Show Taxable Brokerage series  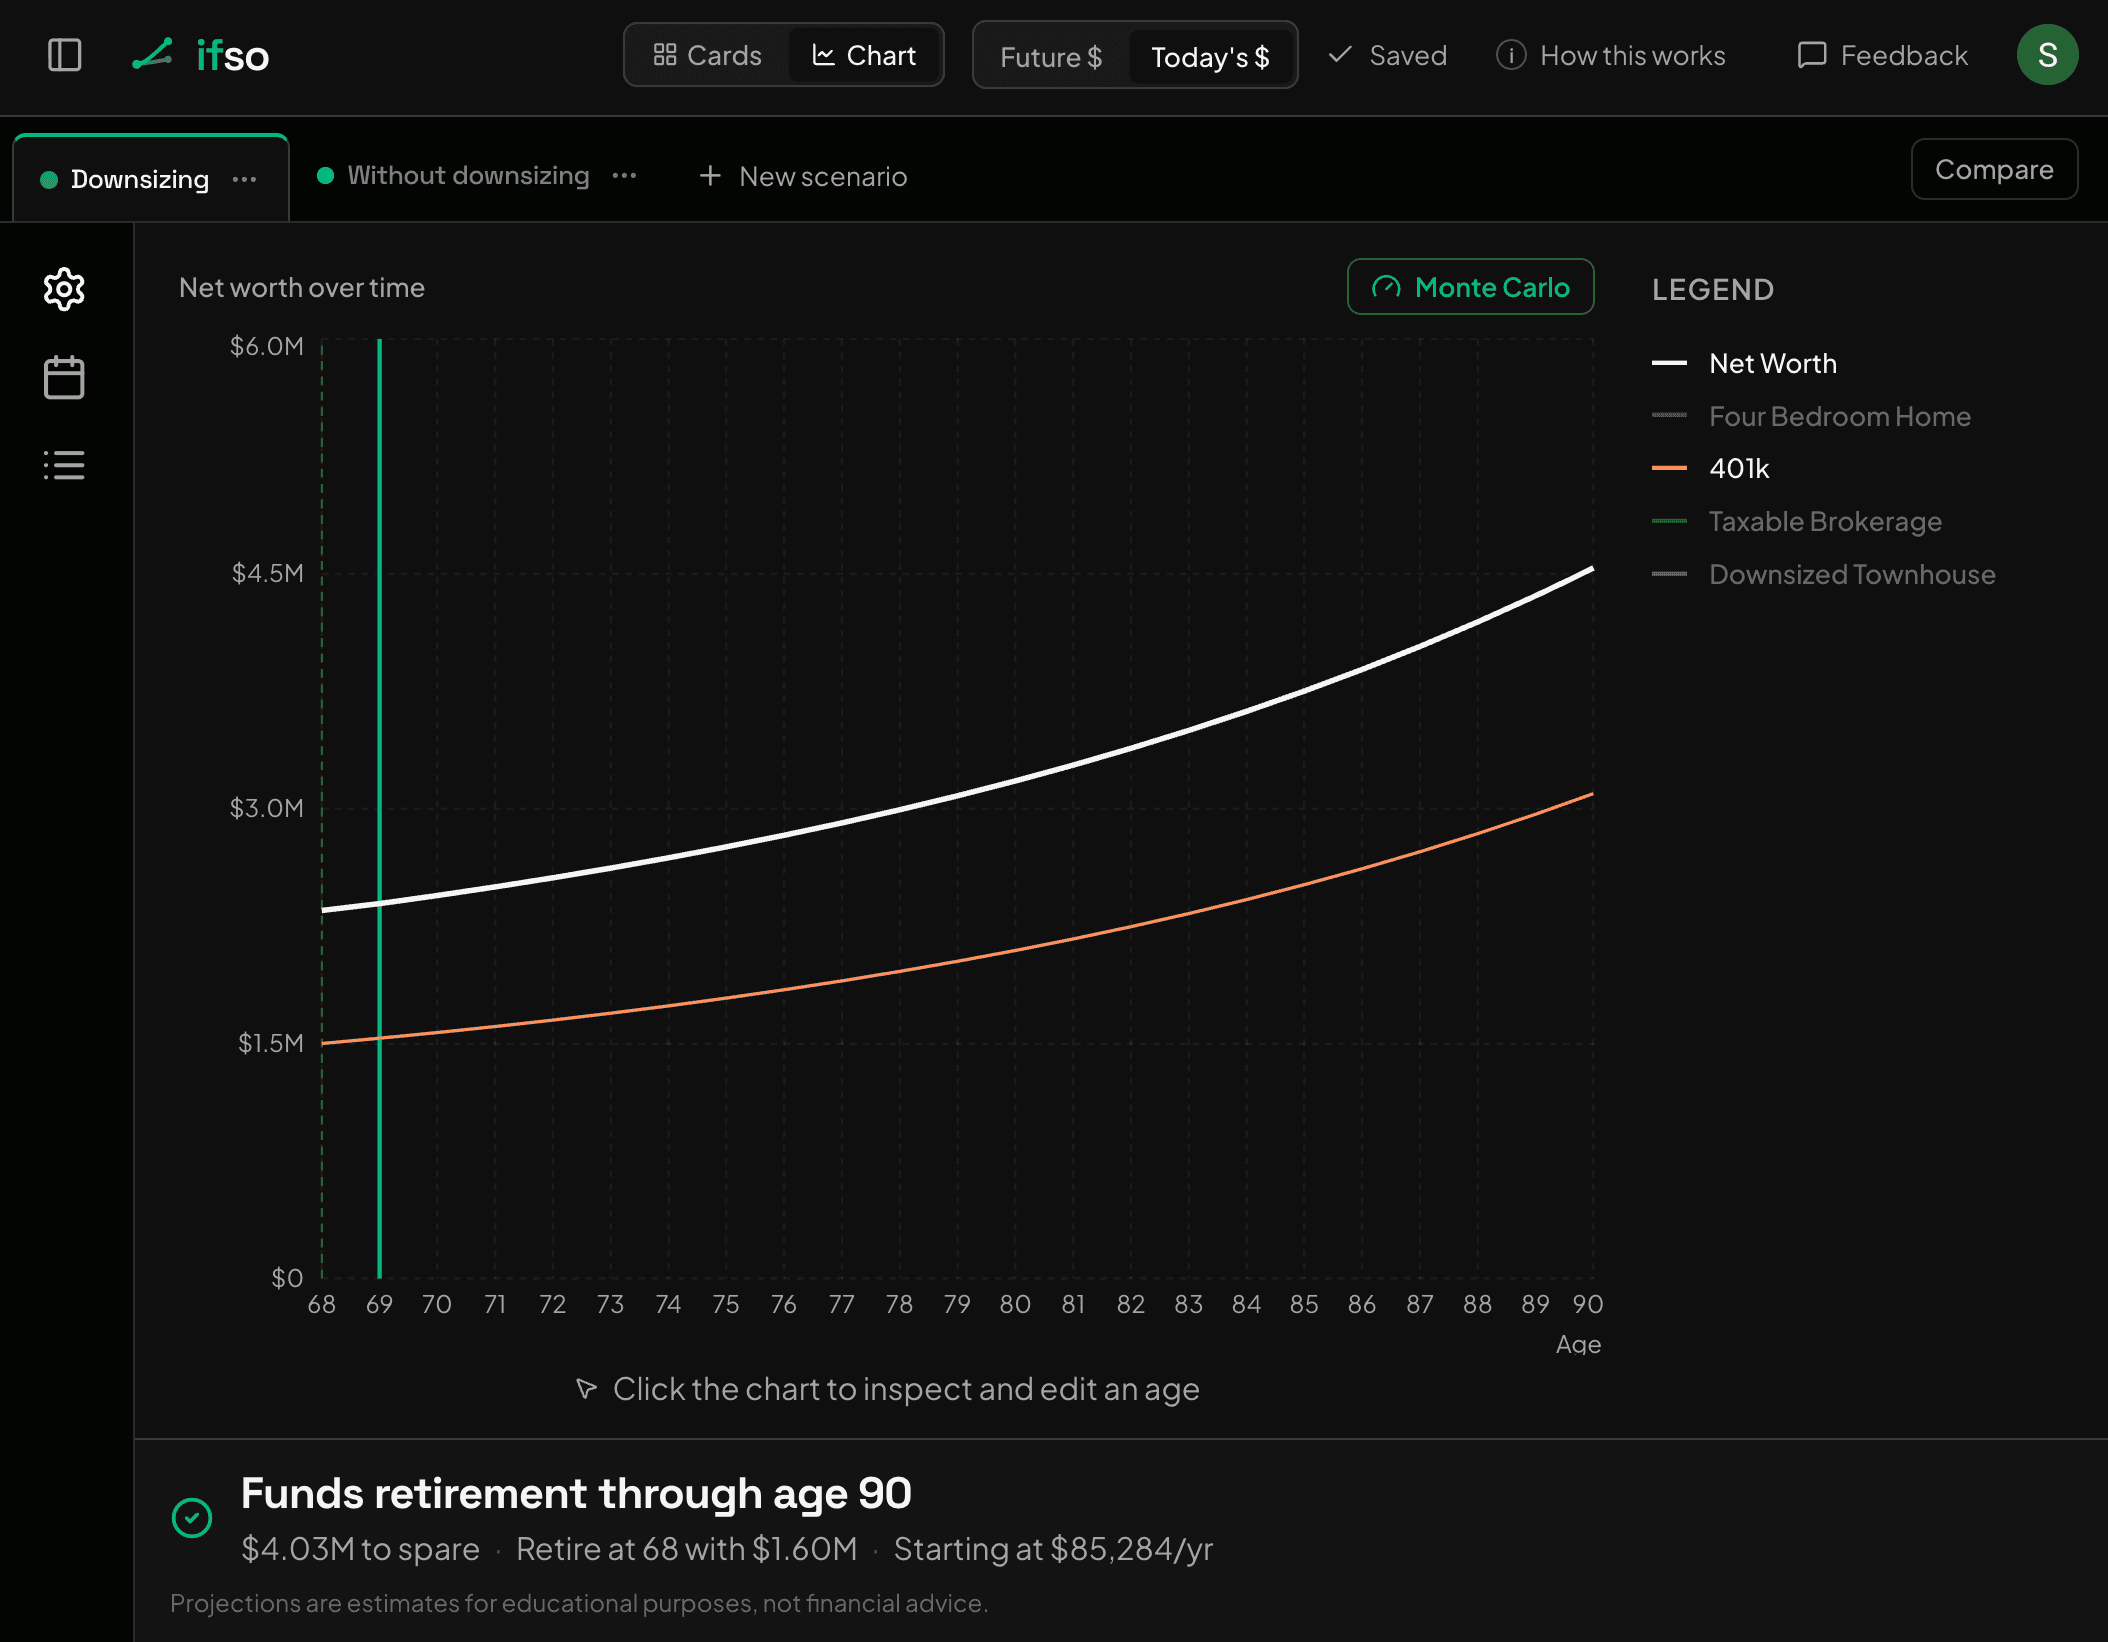click(x=1796, y=521)
